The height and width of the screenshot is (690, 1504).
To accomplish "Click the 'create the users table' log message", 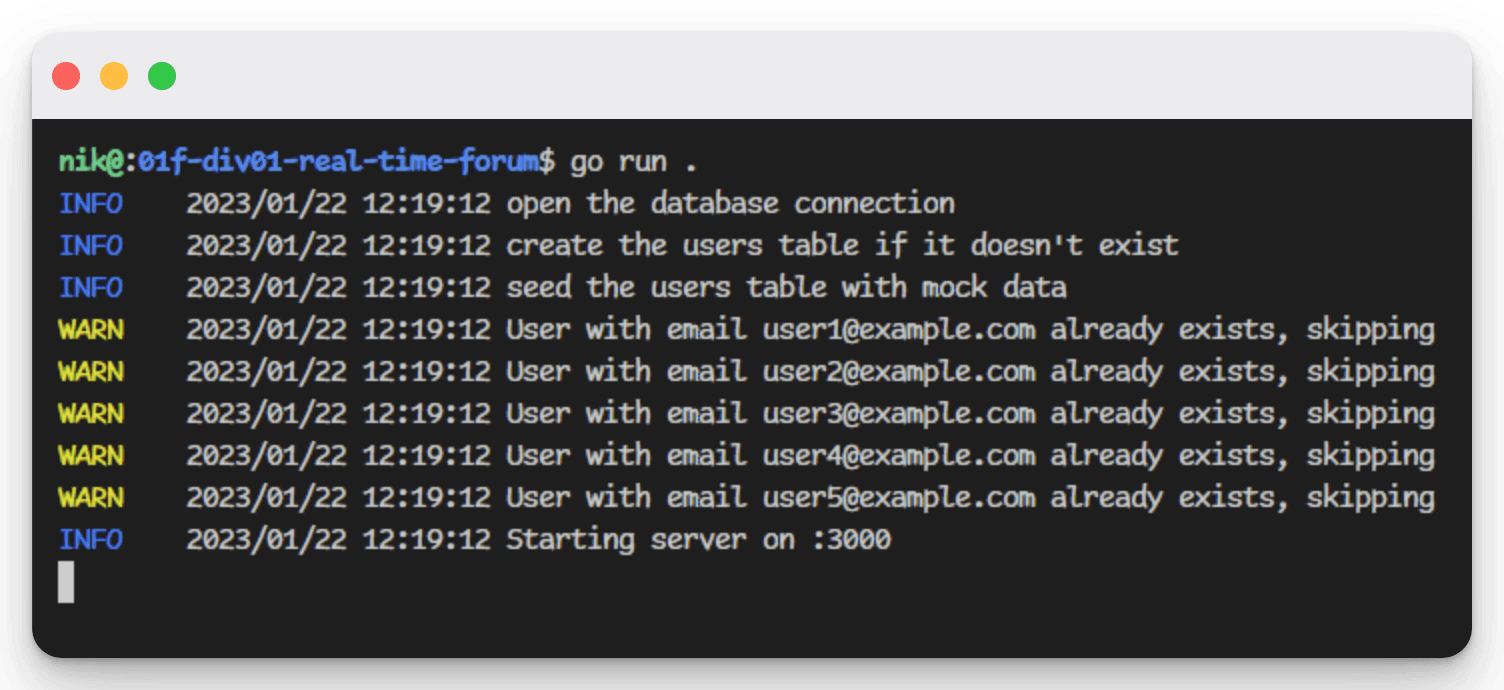I will pyautogui.click(x=842, y=245).
